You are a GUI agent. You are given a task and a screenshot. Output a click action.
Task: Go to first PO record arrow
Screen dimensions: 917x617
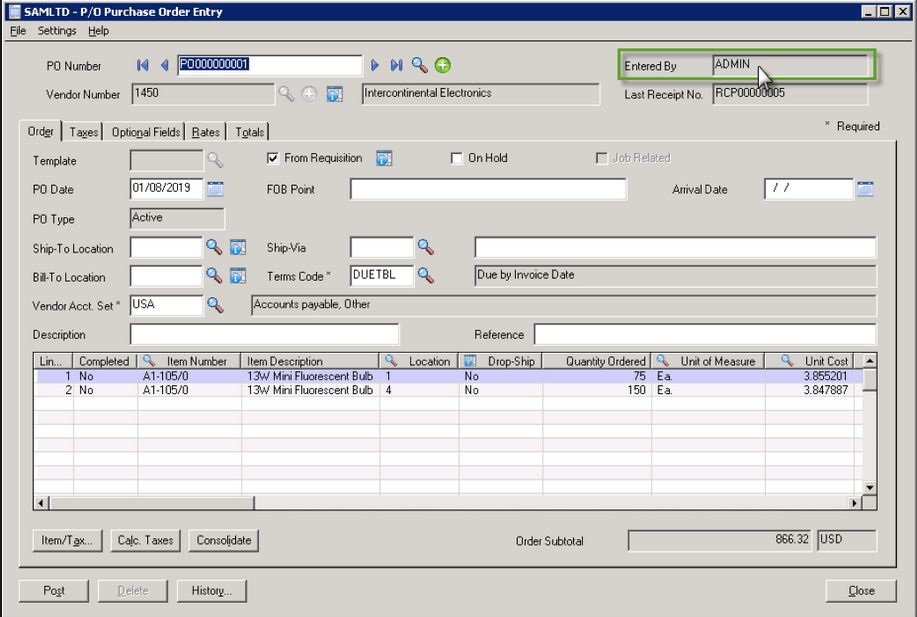[x=143, y=65]
